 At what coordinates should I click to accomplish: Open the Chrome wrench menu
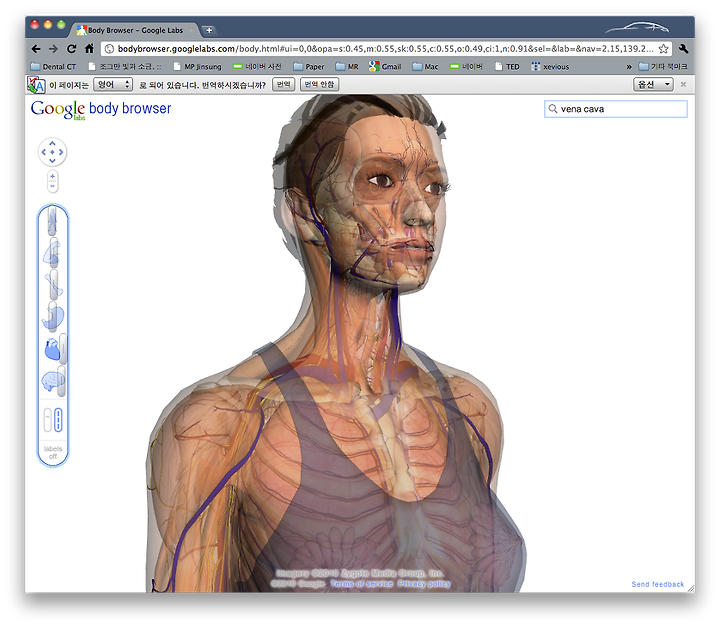(x=683, y=49)
